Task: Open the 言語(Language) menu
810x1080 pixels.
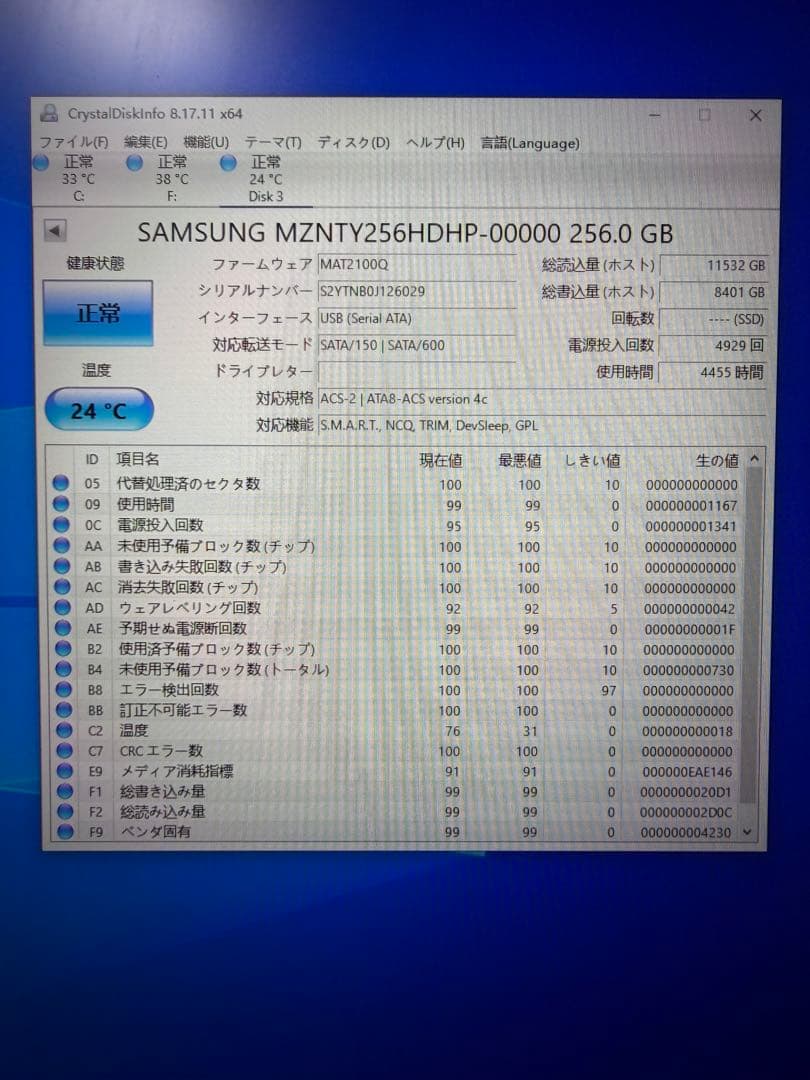Action: (x=530, y=143)
